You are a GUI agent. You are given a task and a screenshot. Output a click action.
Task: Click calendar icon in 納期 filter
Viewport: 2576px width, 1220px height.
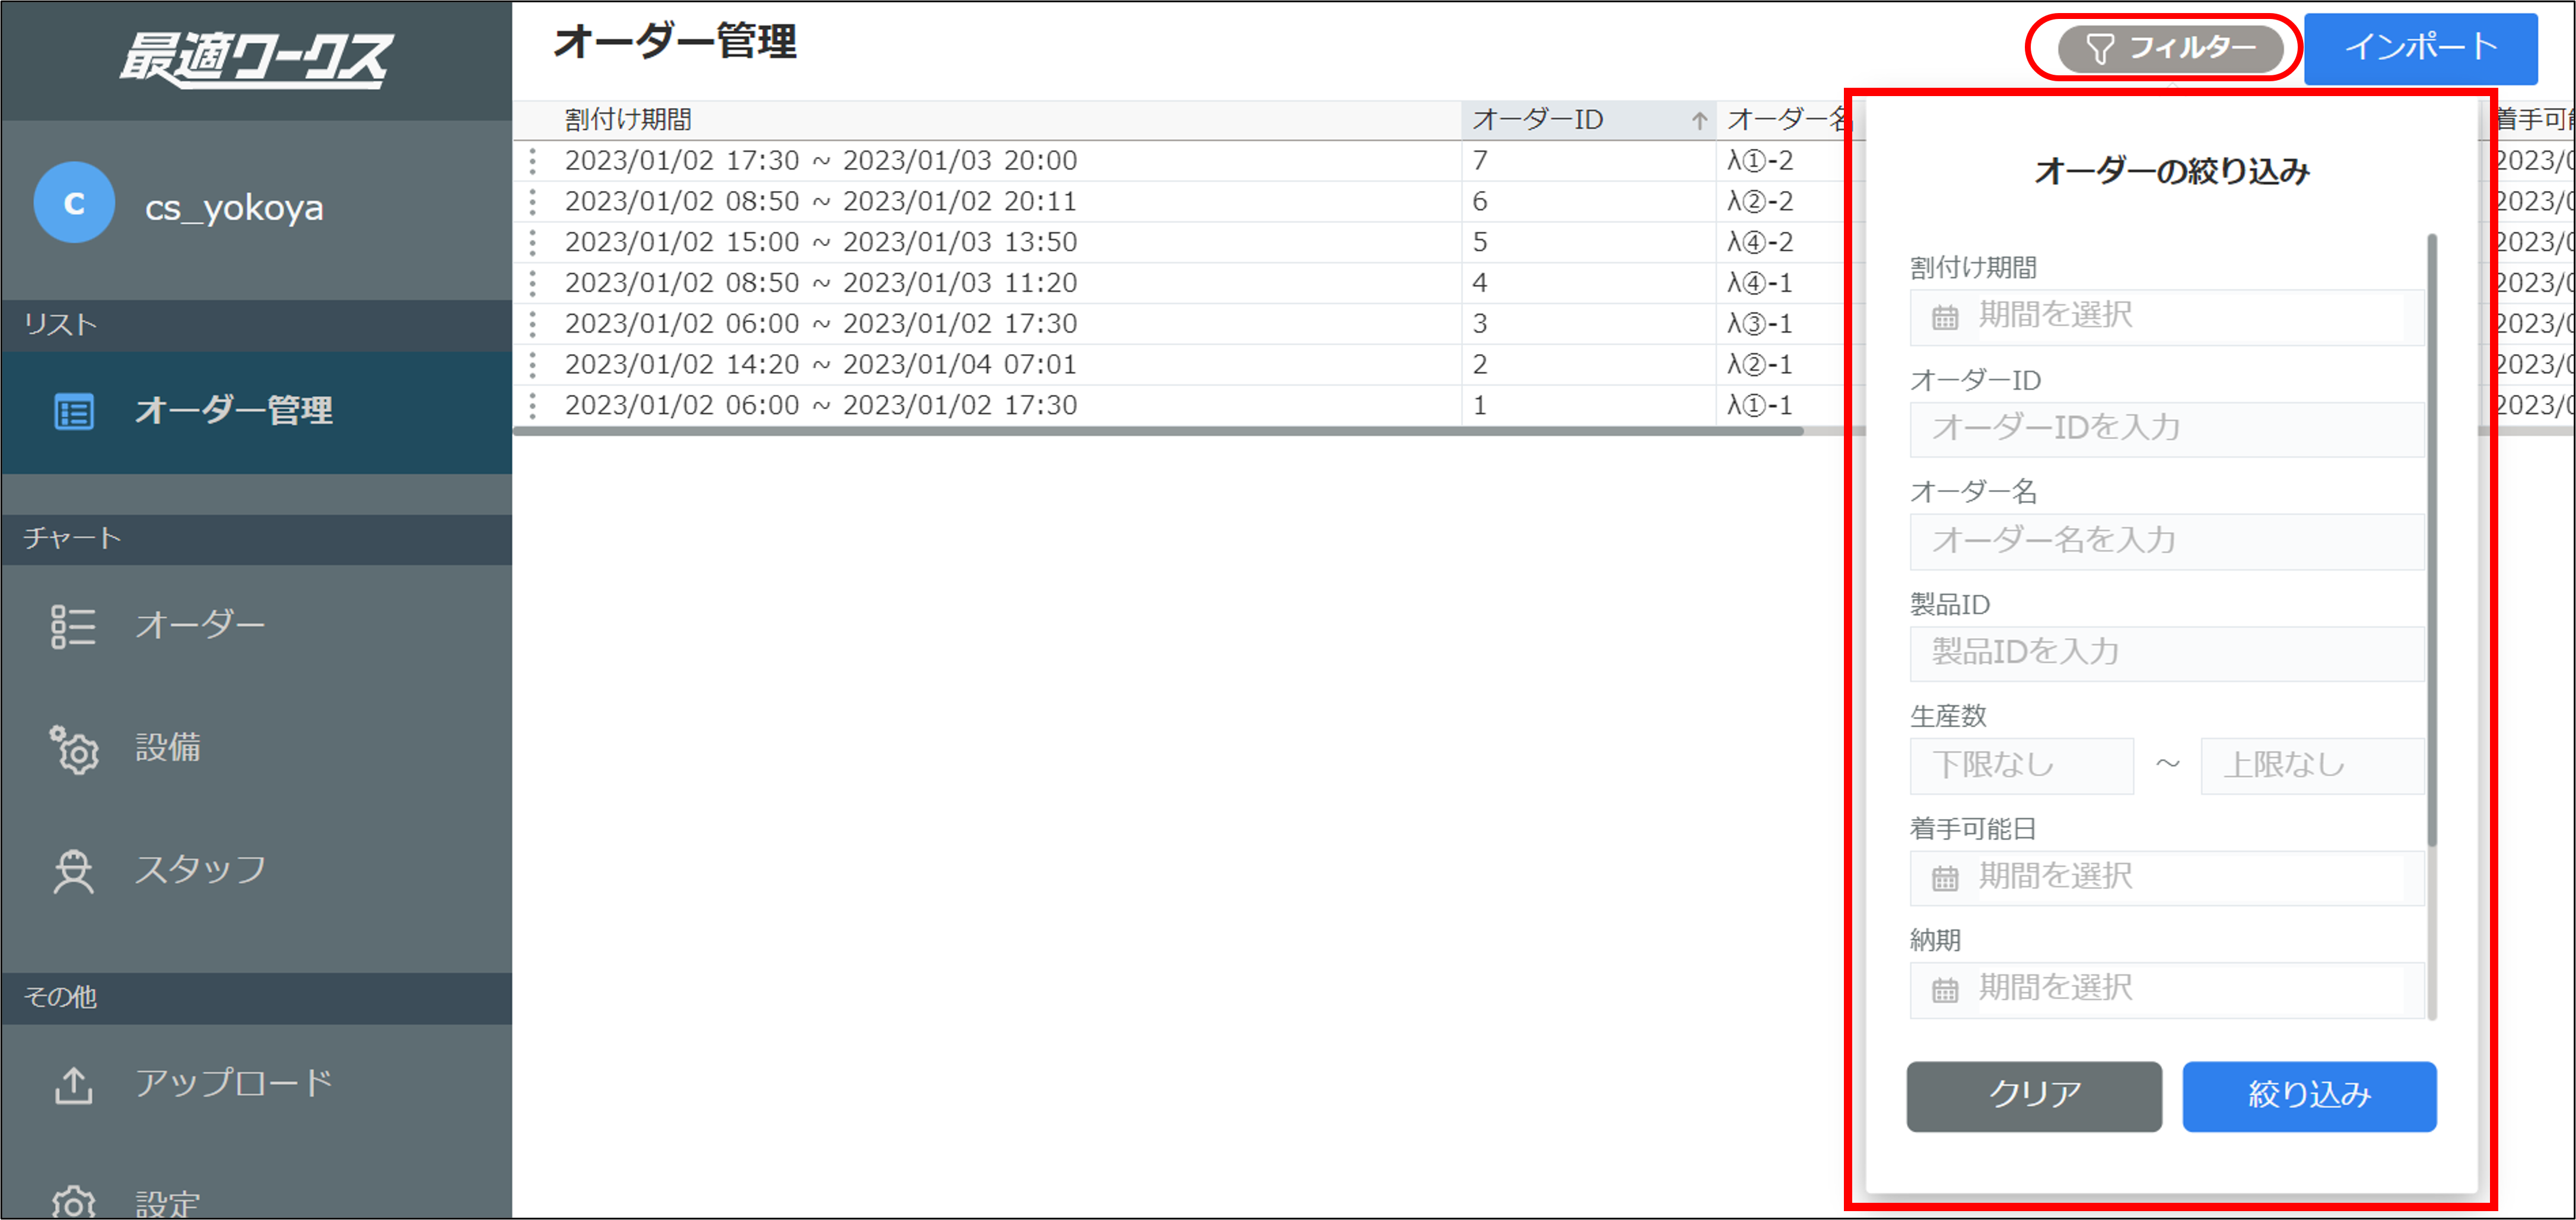click(1945, 990)
